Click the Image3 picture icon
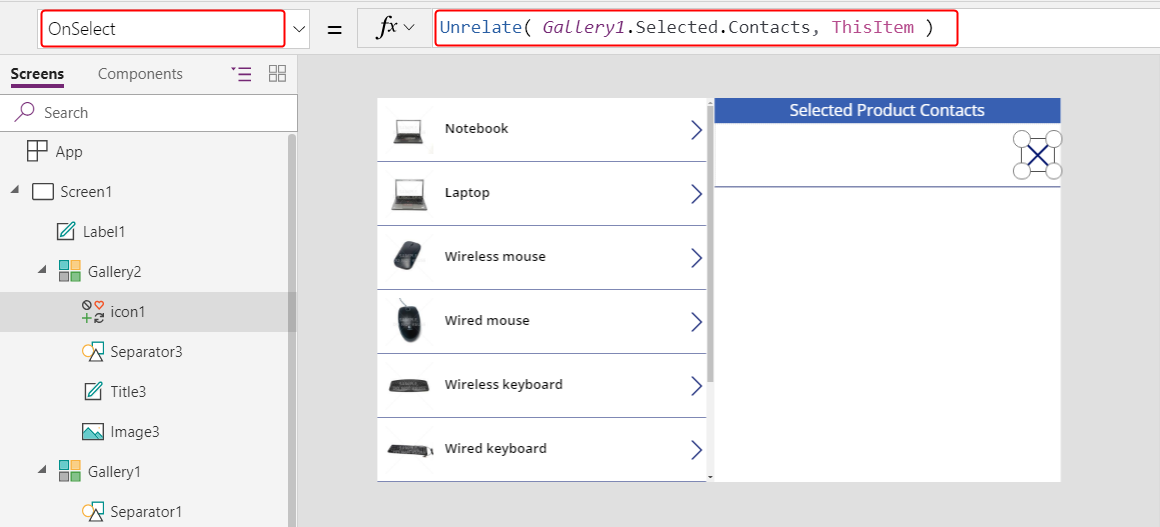Viewport: 1160px width, 527px height. [92, 432]
